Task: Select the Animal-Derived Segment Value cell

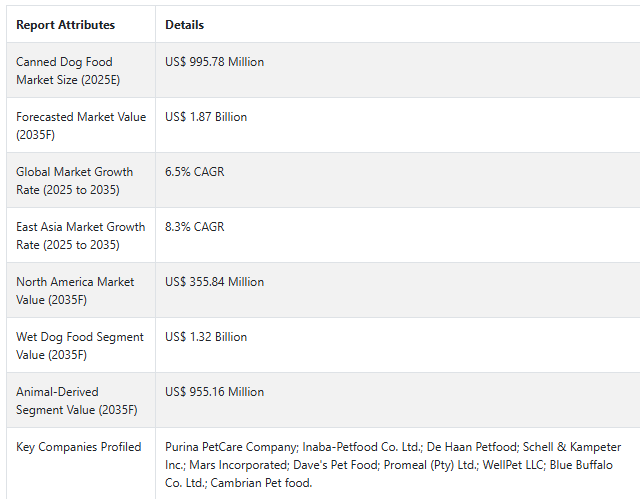Action: (x=76, y=401)
